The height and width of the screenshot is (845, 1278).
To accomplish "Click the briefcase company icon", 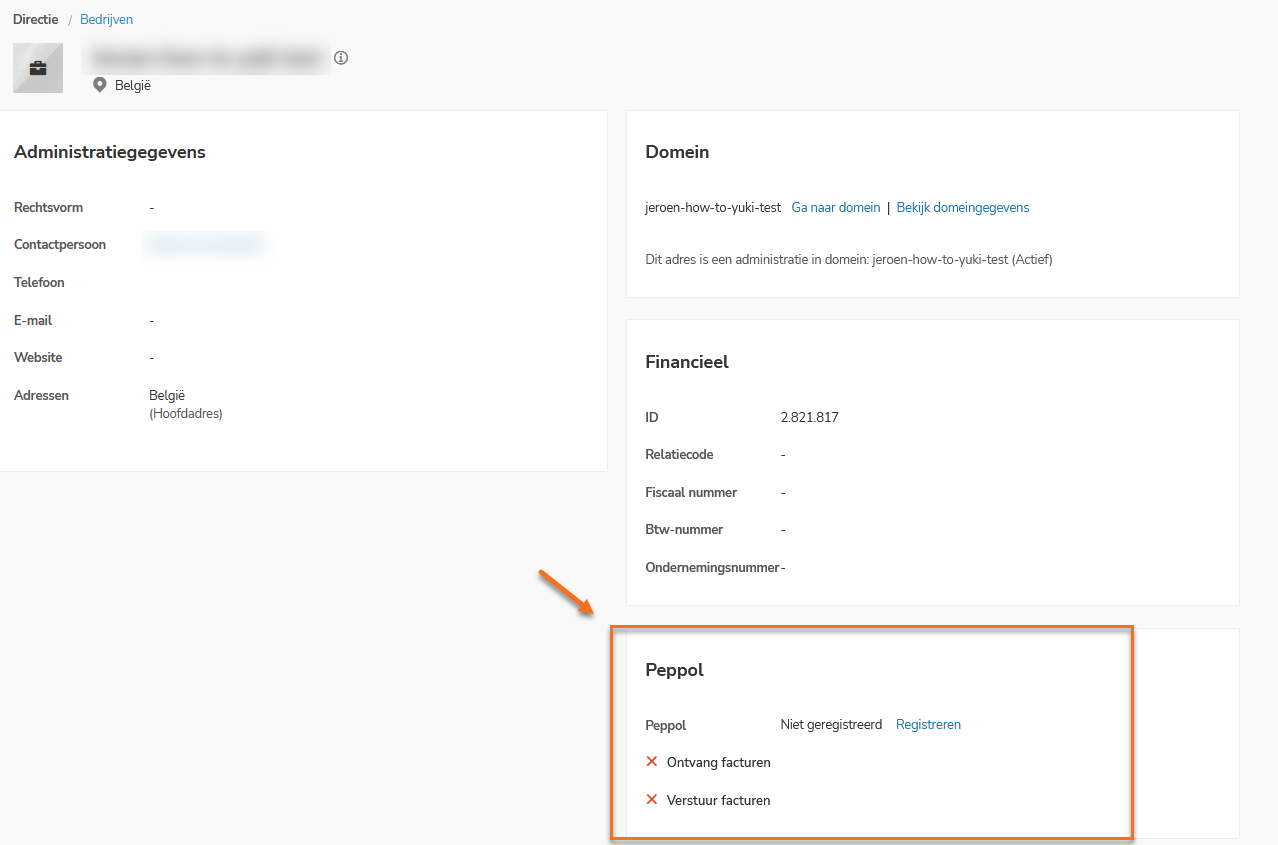I will (x=38, y=68).
